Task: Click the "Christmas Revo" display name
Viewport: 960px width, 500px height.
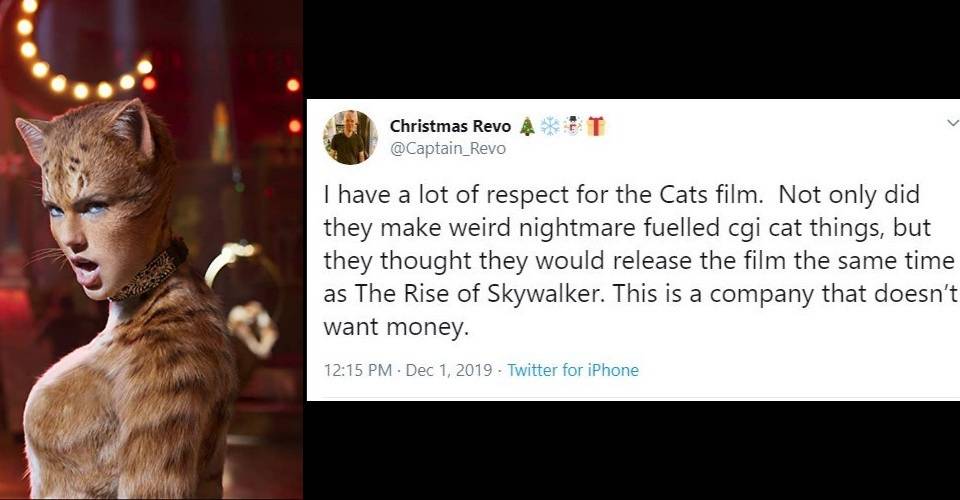Action: pos(450,126)
